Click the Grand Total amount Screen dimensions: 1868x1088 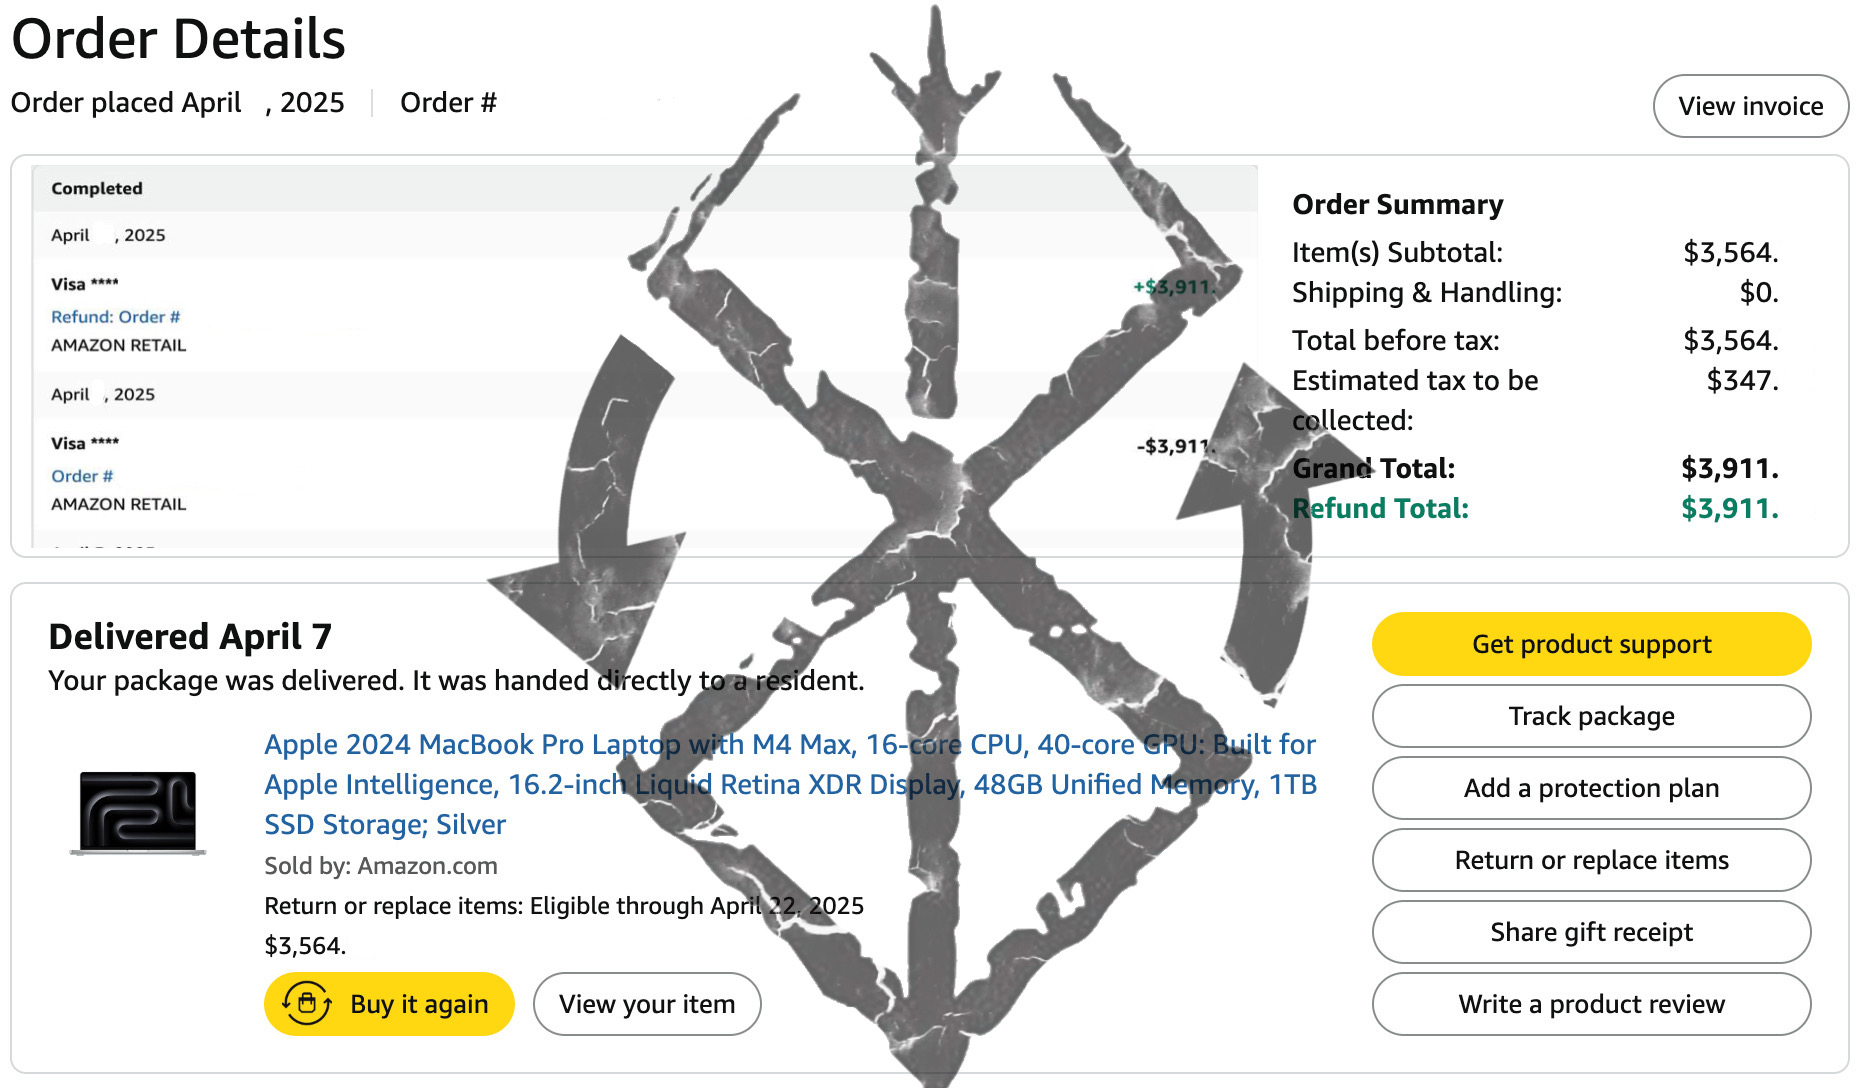(1730, 468)
